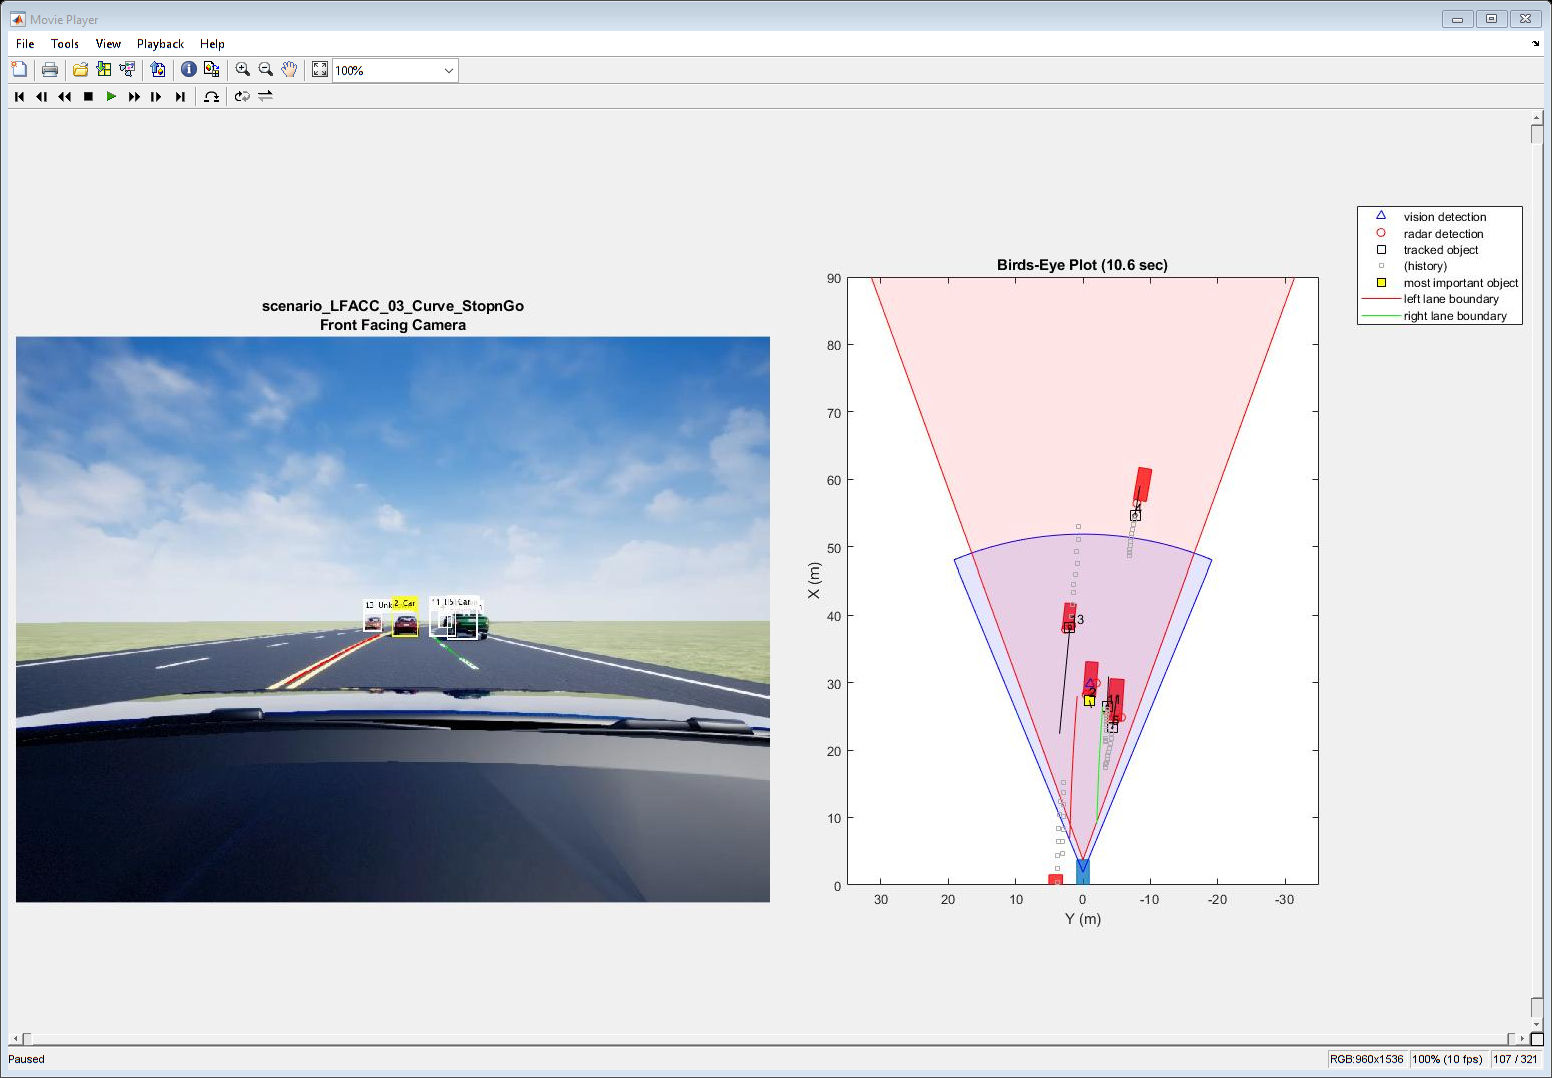Stop the video playback
The width and height of the screenshot is (1552, 1078).
pos(88,97)
